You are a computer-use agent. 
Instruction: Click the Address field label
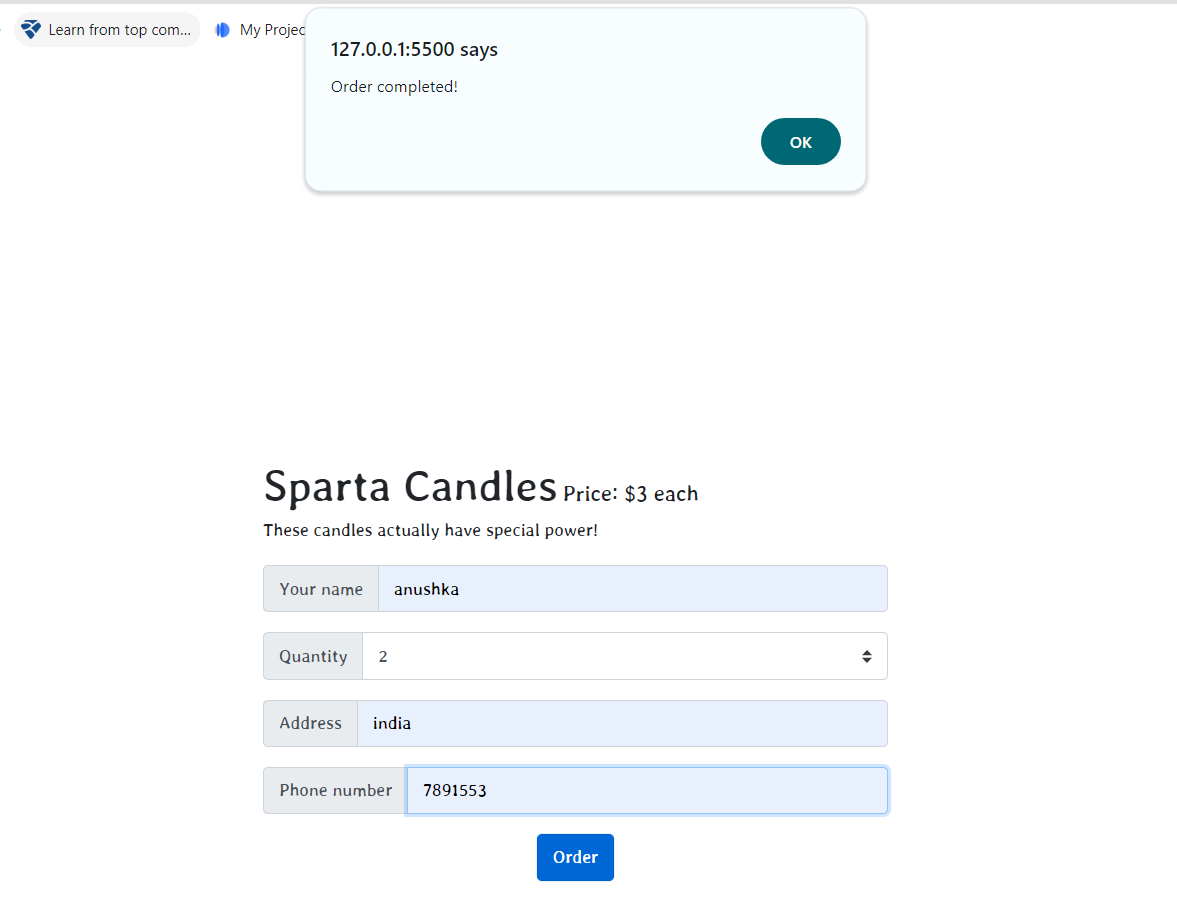(x=310, y=723)
